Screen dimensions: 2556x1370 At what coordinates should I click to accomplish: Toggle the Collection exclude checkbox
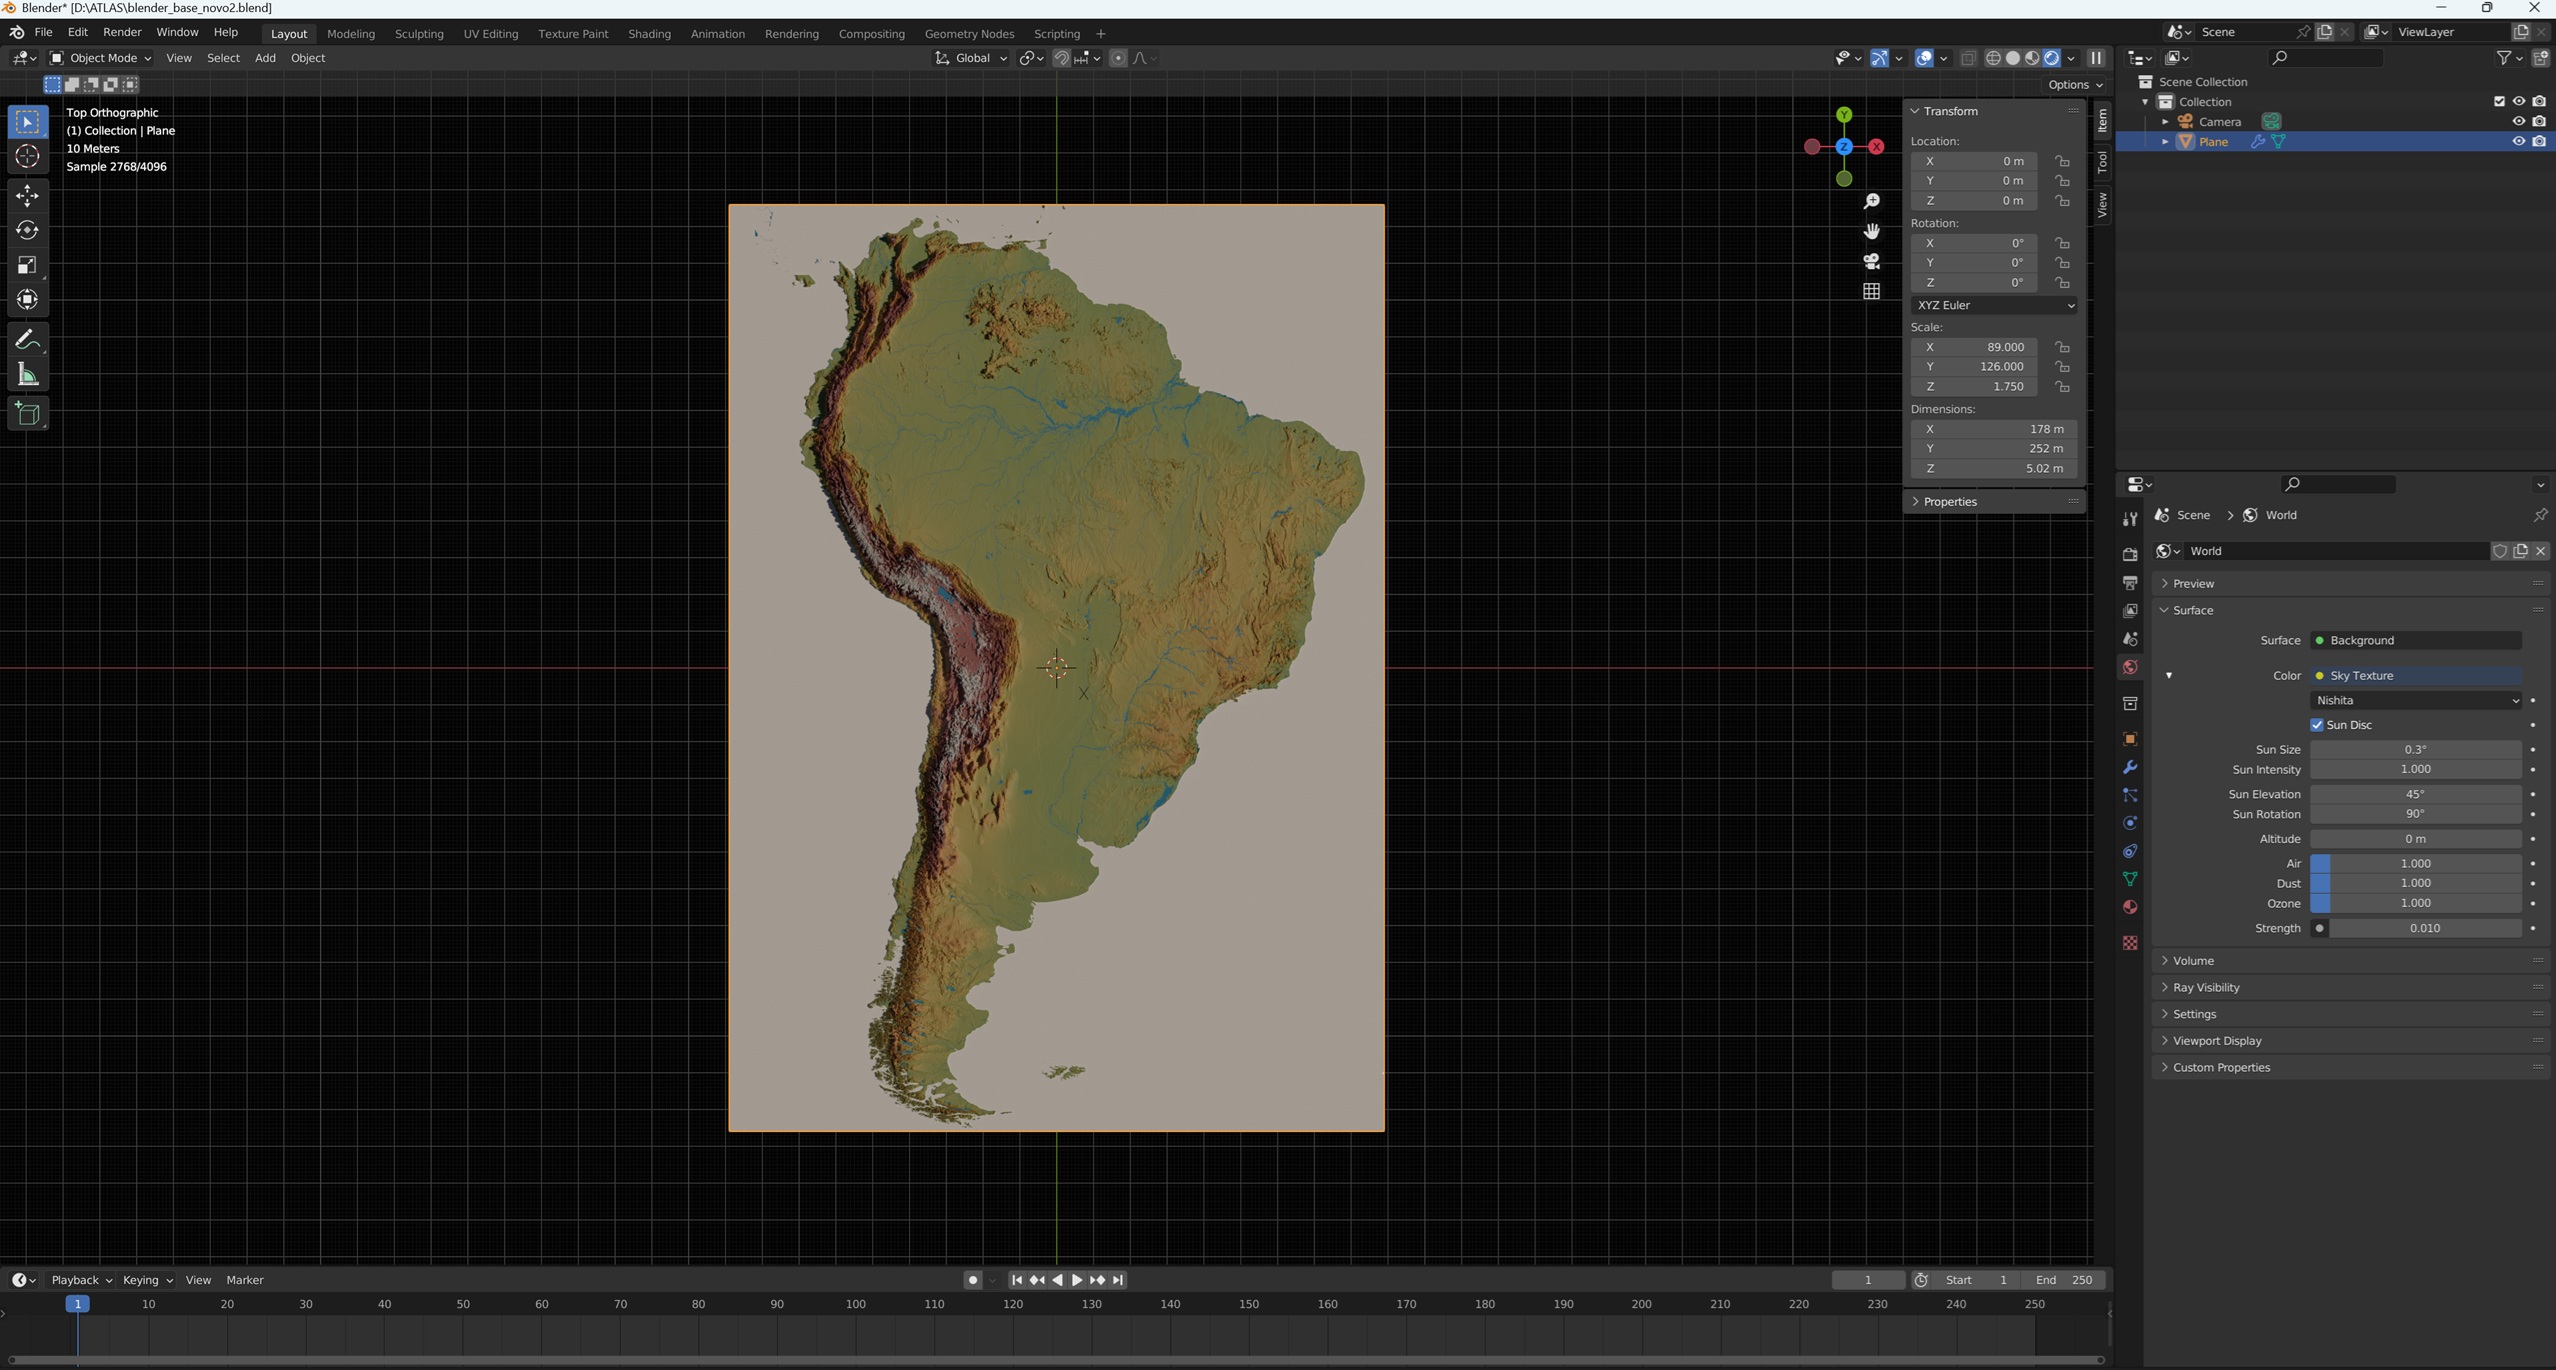click(2499, 102)
